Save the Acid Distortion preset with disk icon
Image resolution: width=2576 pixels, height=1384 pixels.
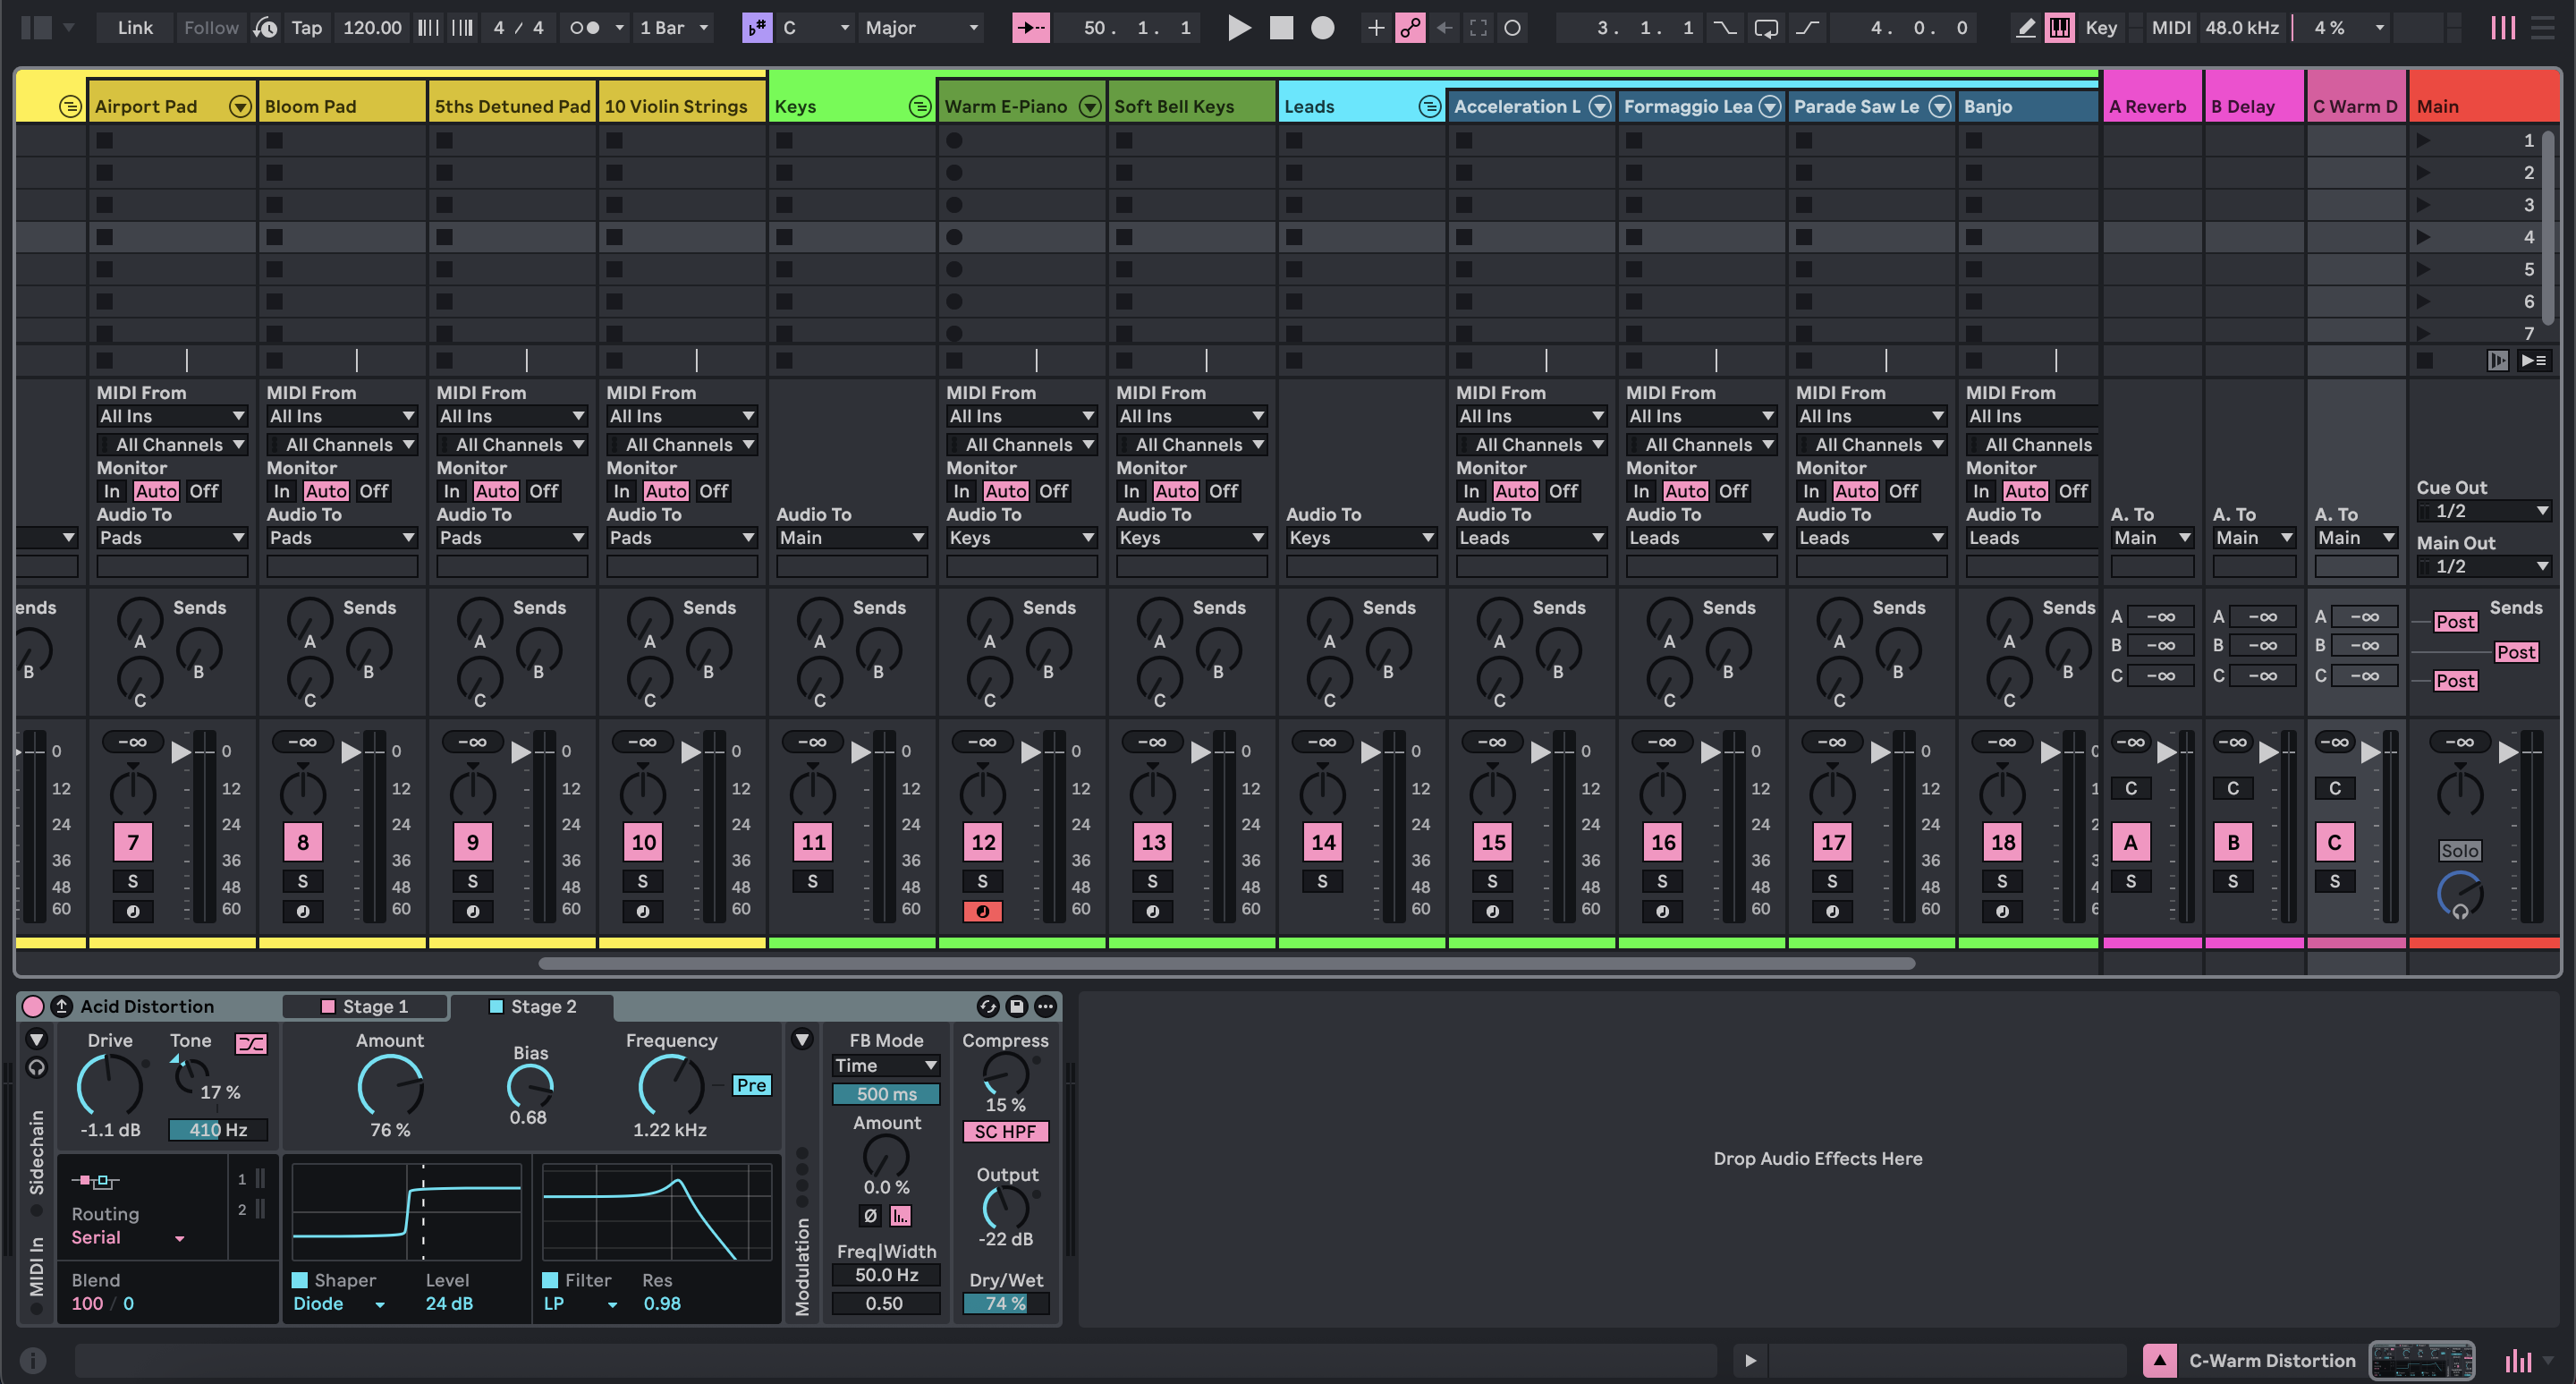pyautogui.click(x=1016, y=1006)
